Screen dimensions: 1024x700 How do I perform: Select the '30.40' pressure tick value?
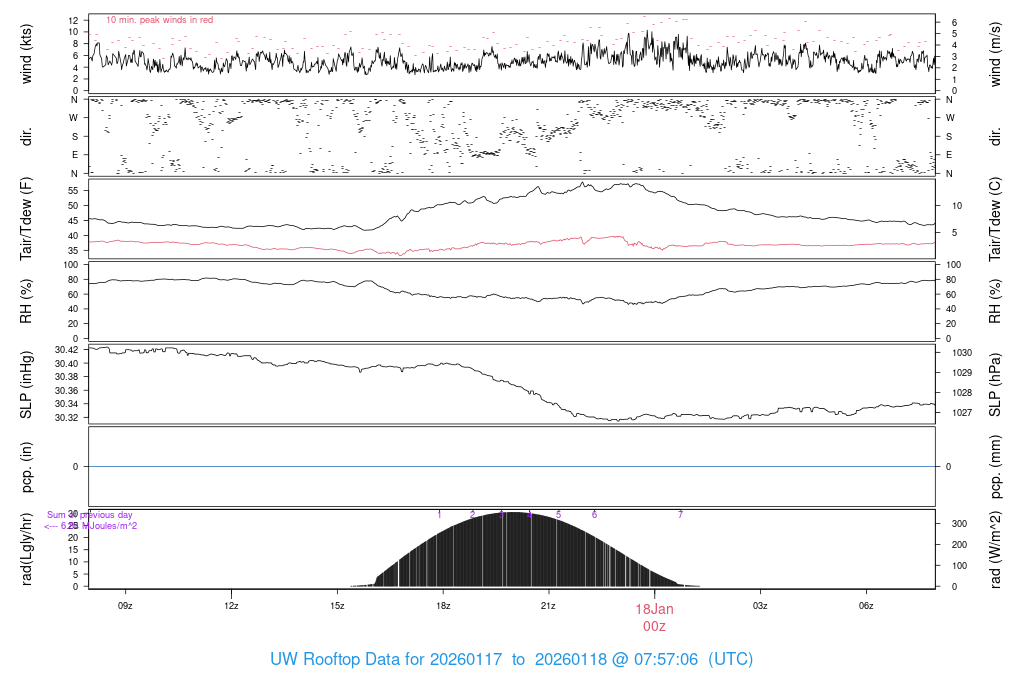[x=67, y=364]
